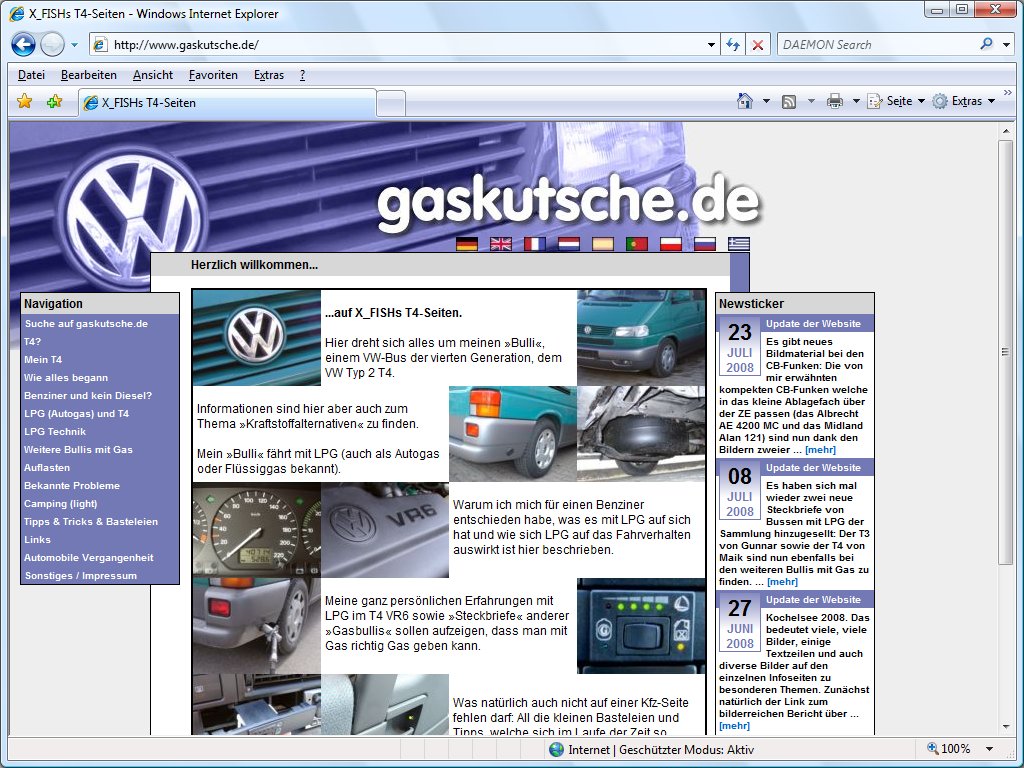1024x768 pixels.
Task: Open the 100% zoom level dropdown
Action: click(x=989, y=749)
